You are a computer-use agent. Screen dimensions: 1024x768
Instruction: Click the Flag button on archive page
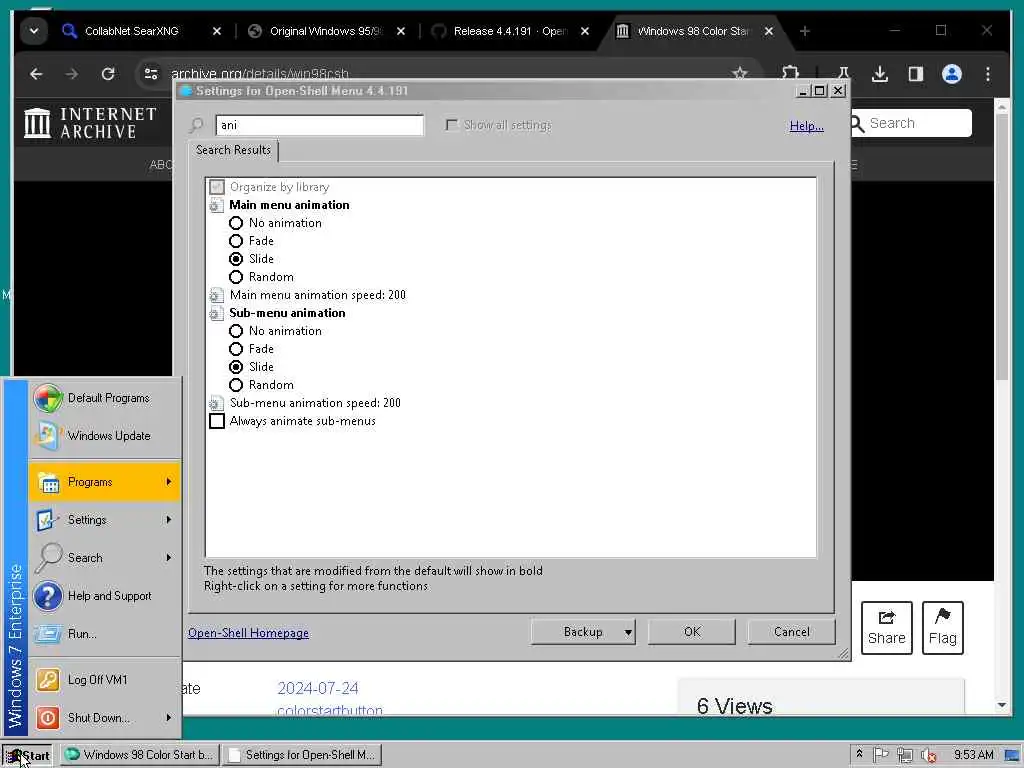942,628
